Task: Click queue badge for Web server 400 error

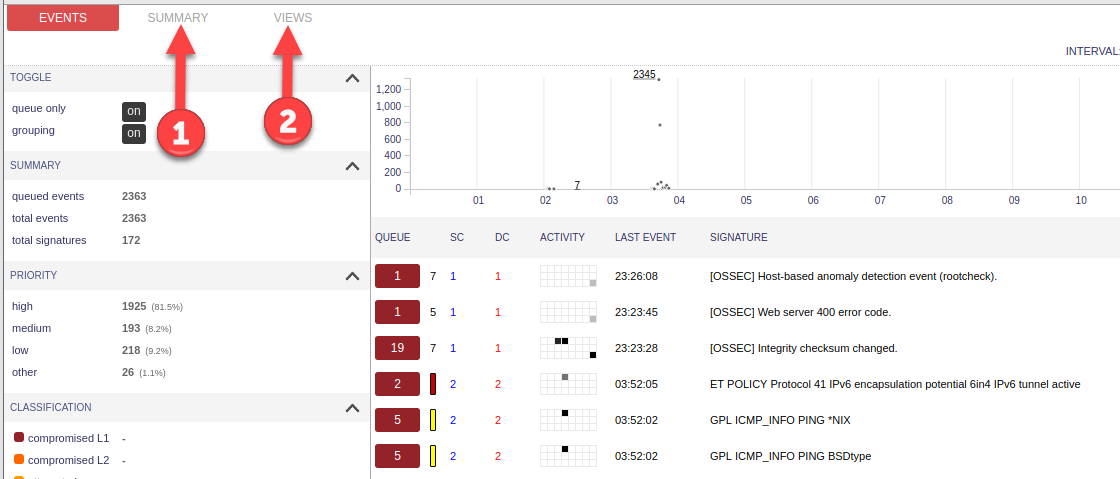Action: coord(397,312)
